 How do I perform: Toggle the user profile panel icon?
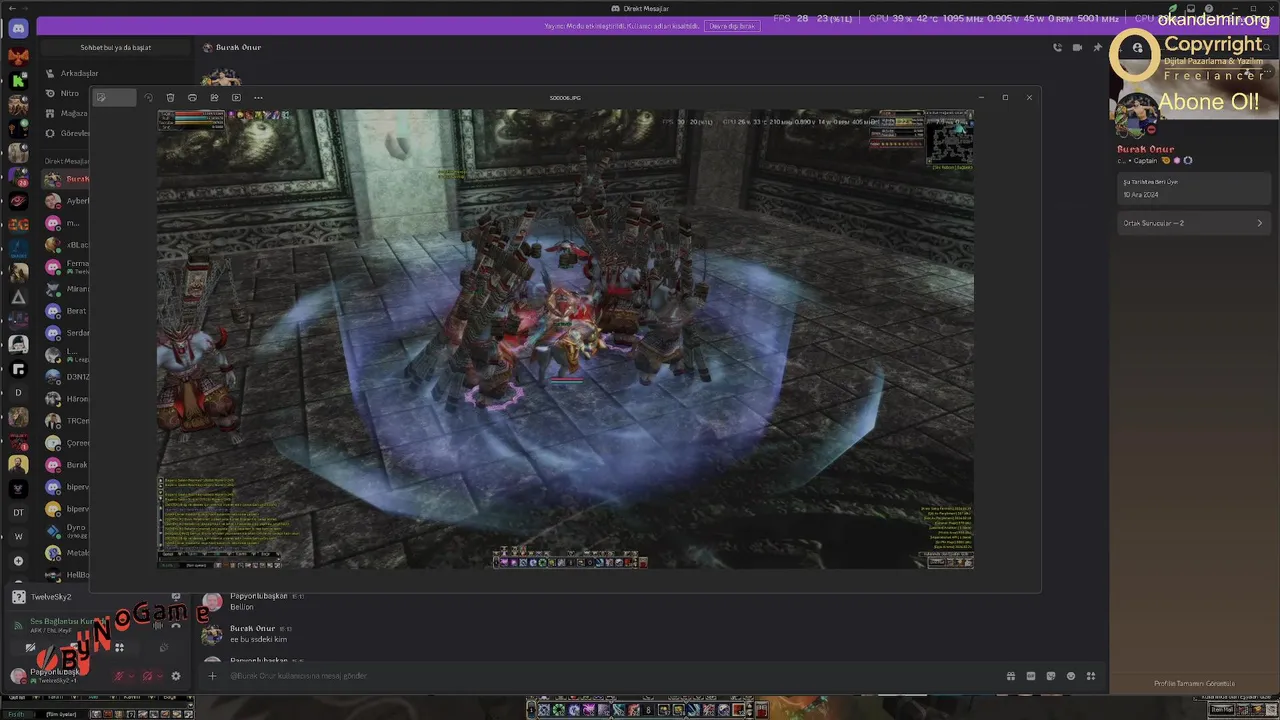coord(1137,47)
